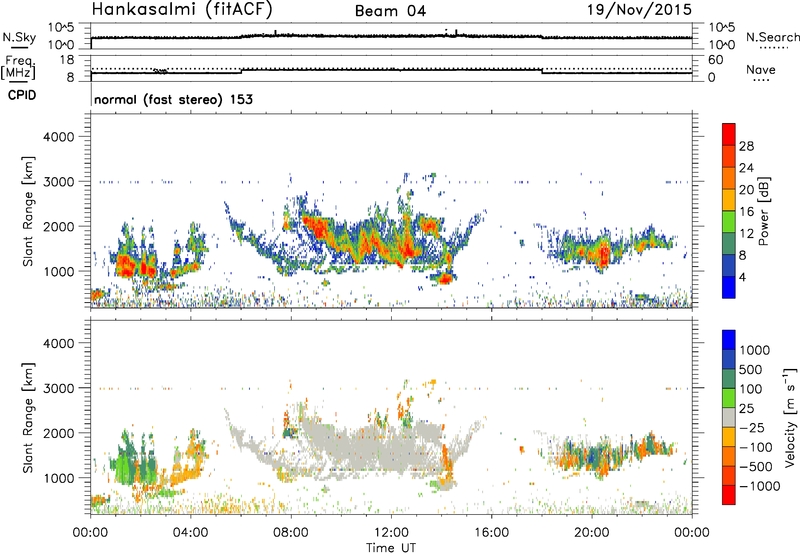The image size is (800, 554).
Task: Click the '3000' tick in the power panel
Action: [x=58, y=182]
